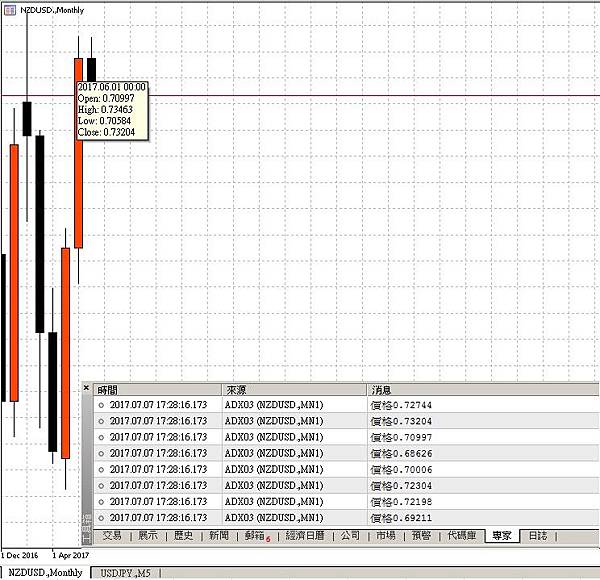
Task: Click the June 2017 orange candlestick body
Action: tap(78, 191)
